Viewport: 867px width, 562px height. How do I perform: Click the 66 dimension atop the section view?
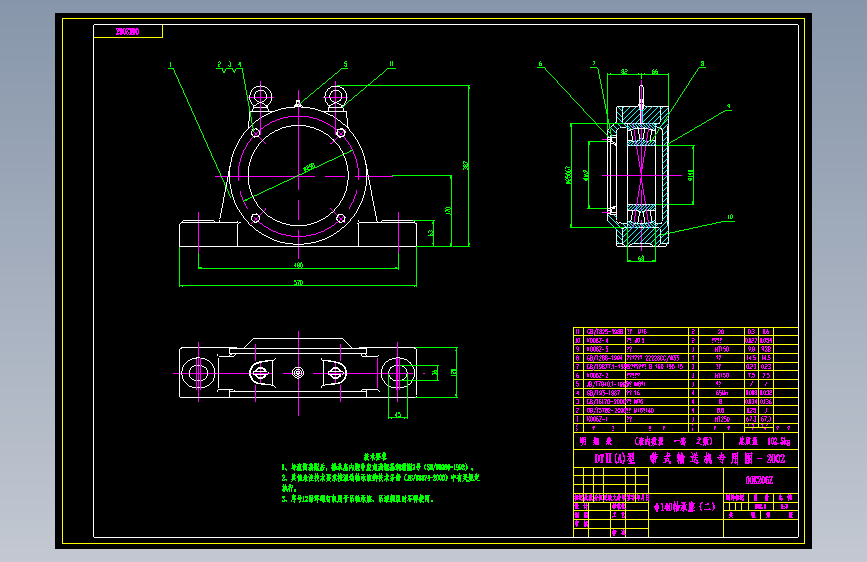655,72
